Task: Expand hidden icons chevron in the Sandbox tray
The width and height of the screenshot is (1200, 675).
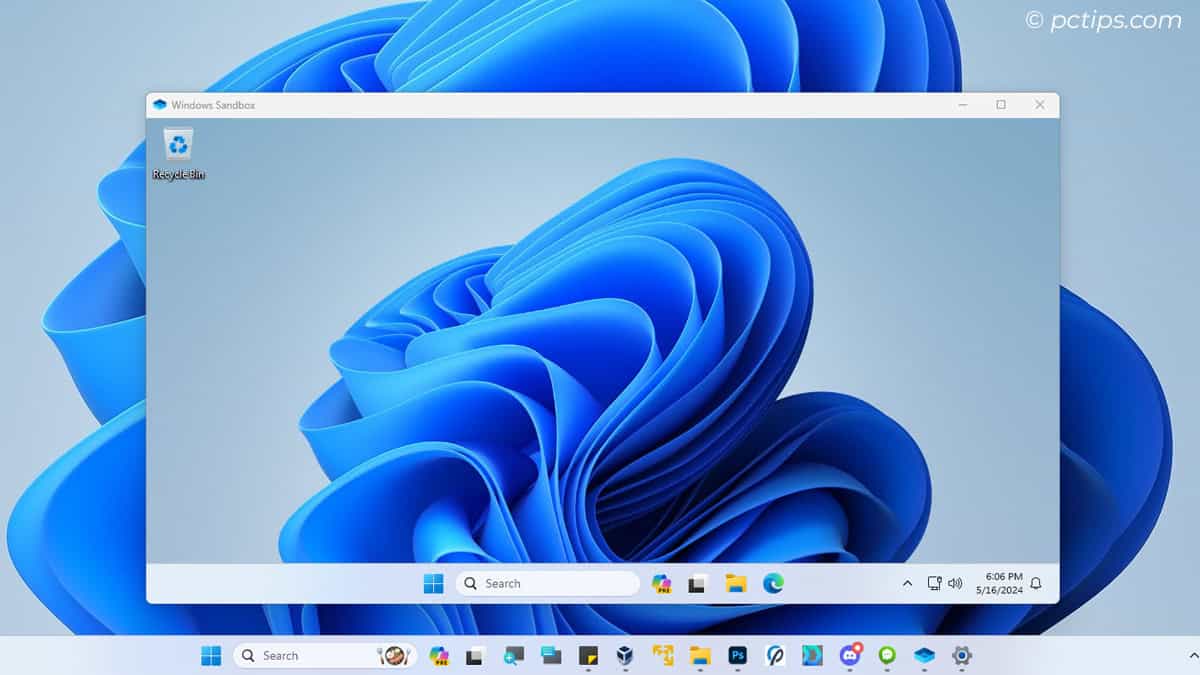Action: click(907, 583)
